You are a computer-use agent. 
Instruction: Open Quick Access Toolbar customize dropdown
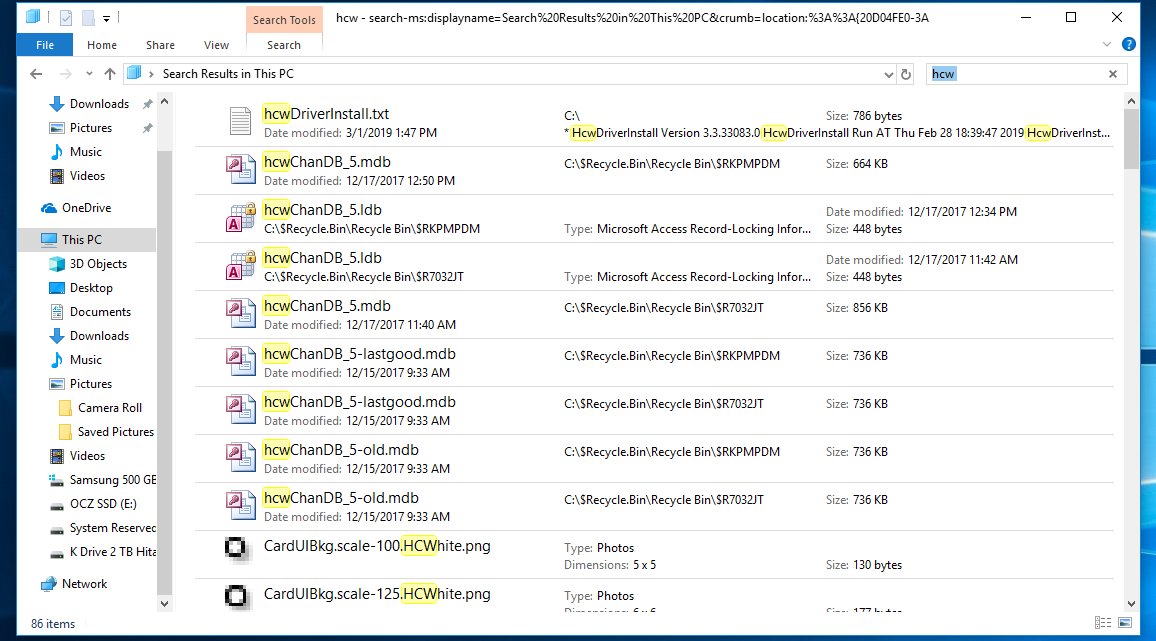click(x=106, y=18)
